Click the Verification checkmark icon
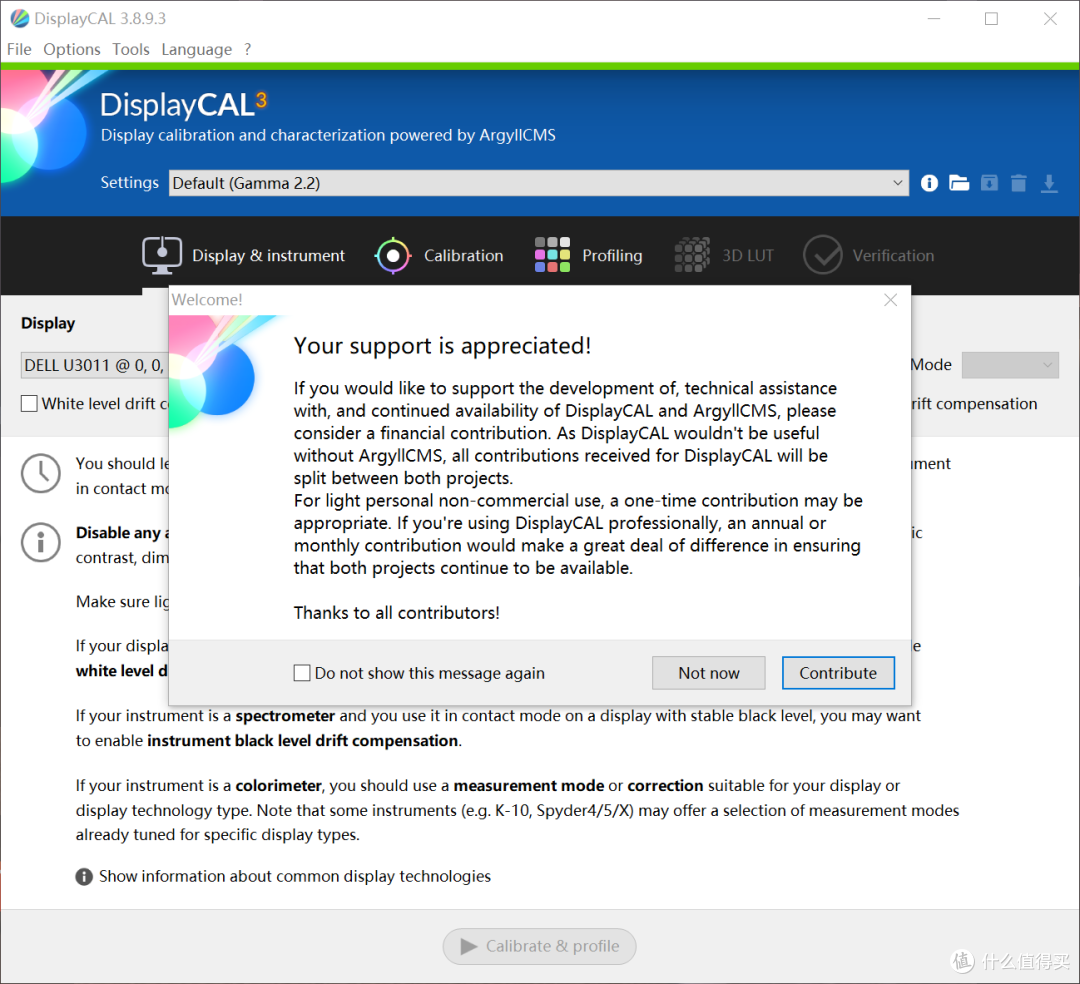1080x984 pixels. pos(822,255)
